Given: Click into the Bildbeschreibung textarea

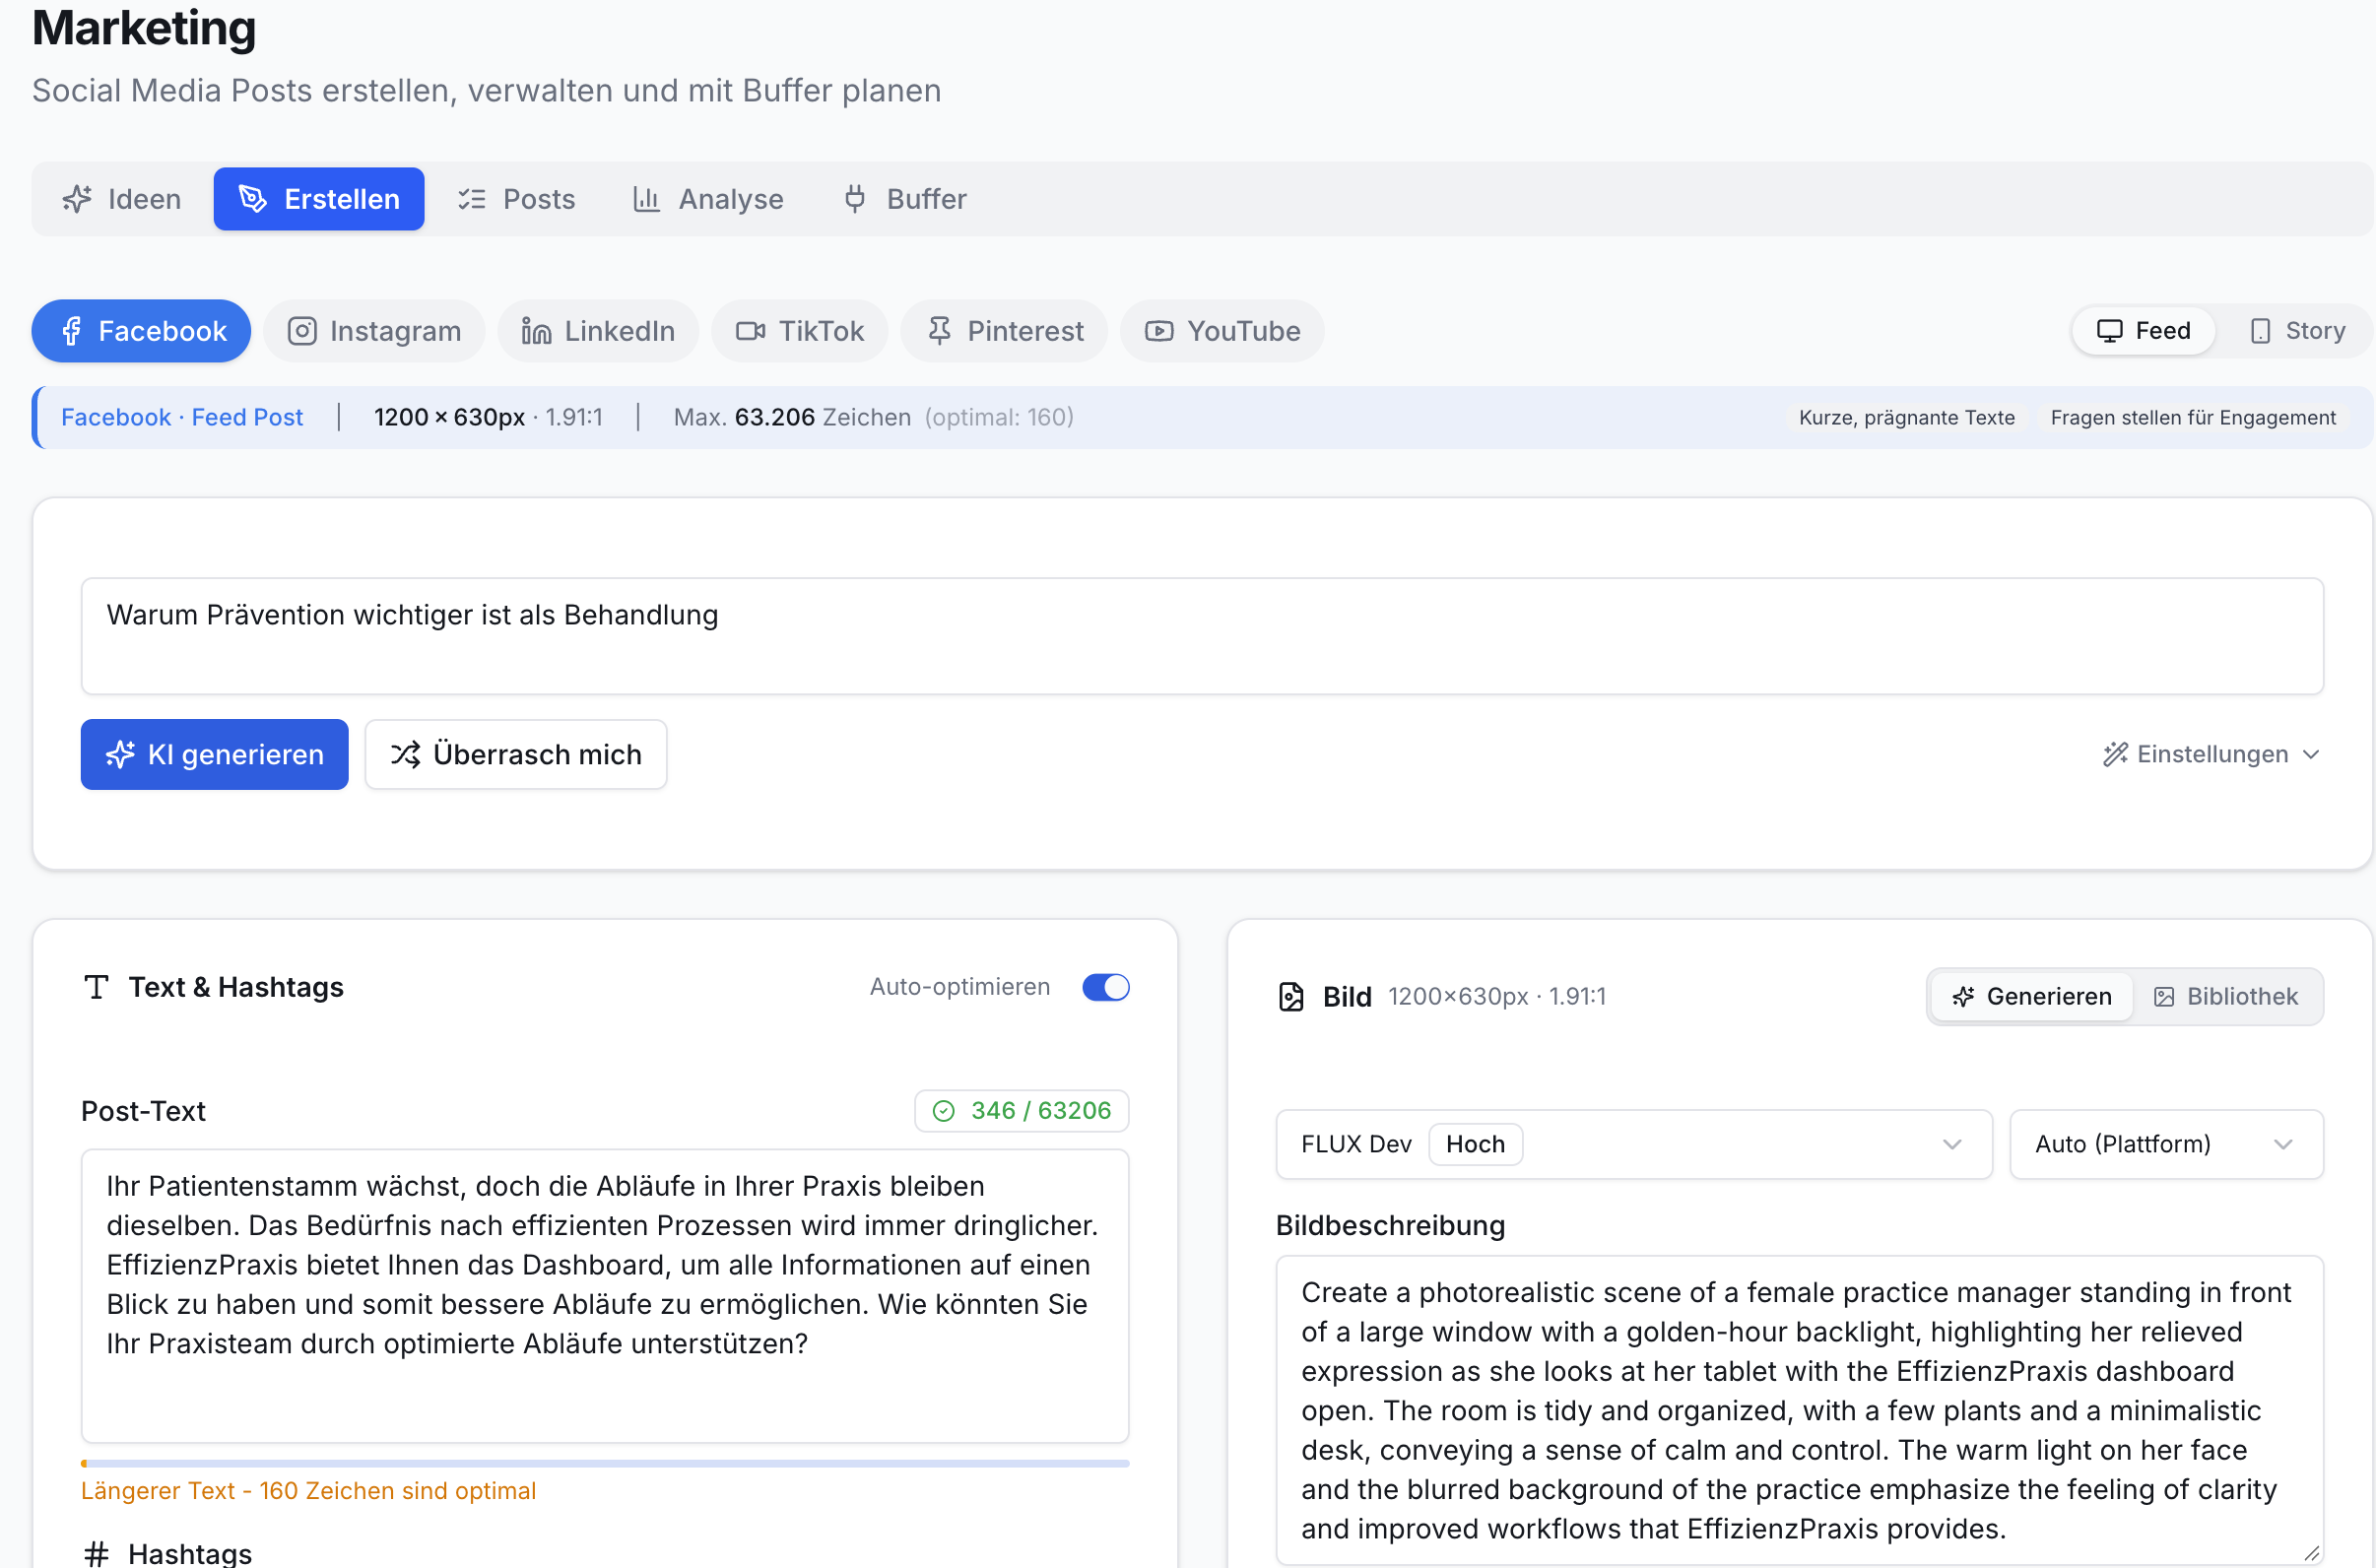Looking at the screenshot, I should point(1800,1410).
